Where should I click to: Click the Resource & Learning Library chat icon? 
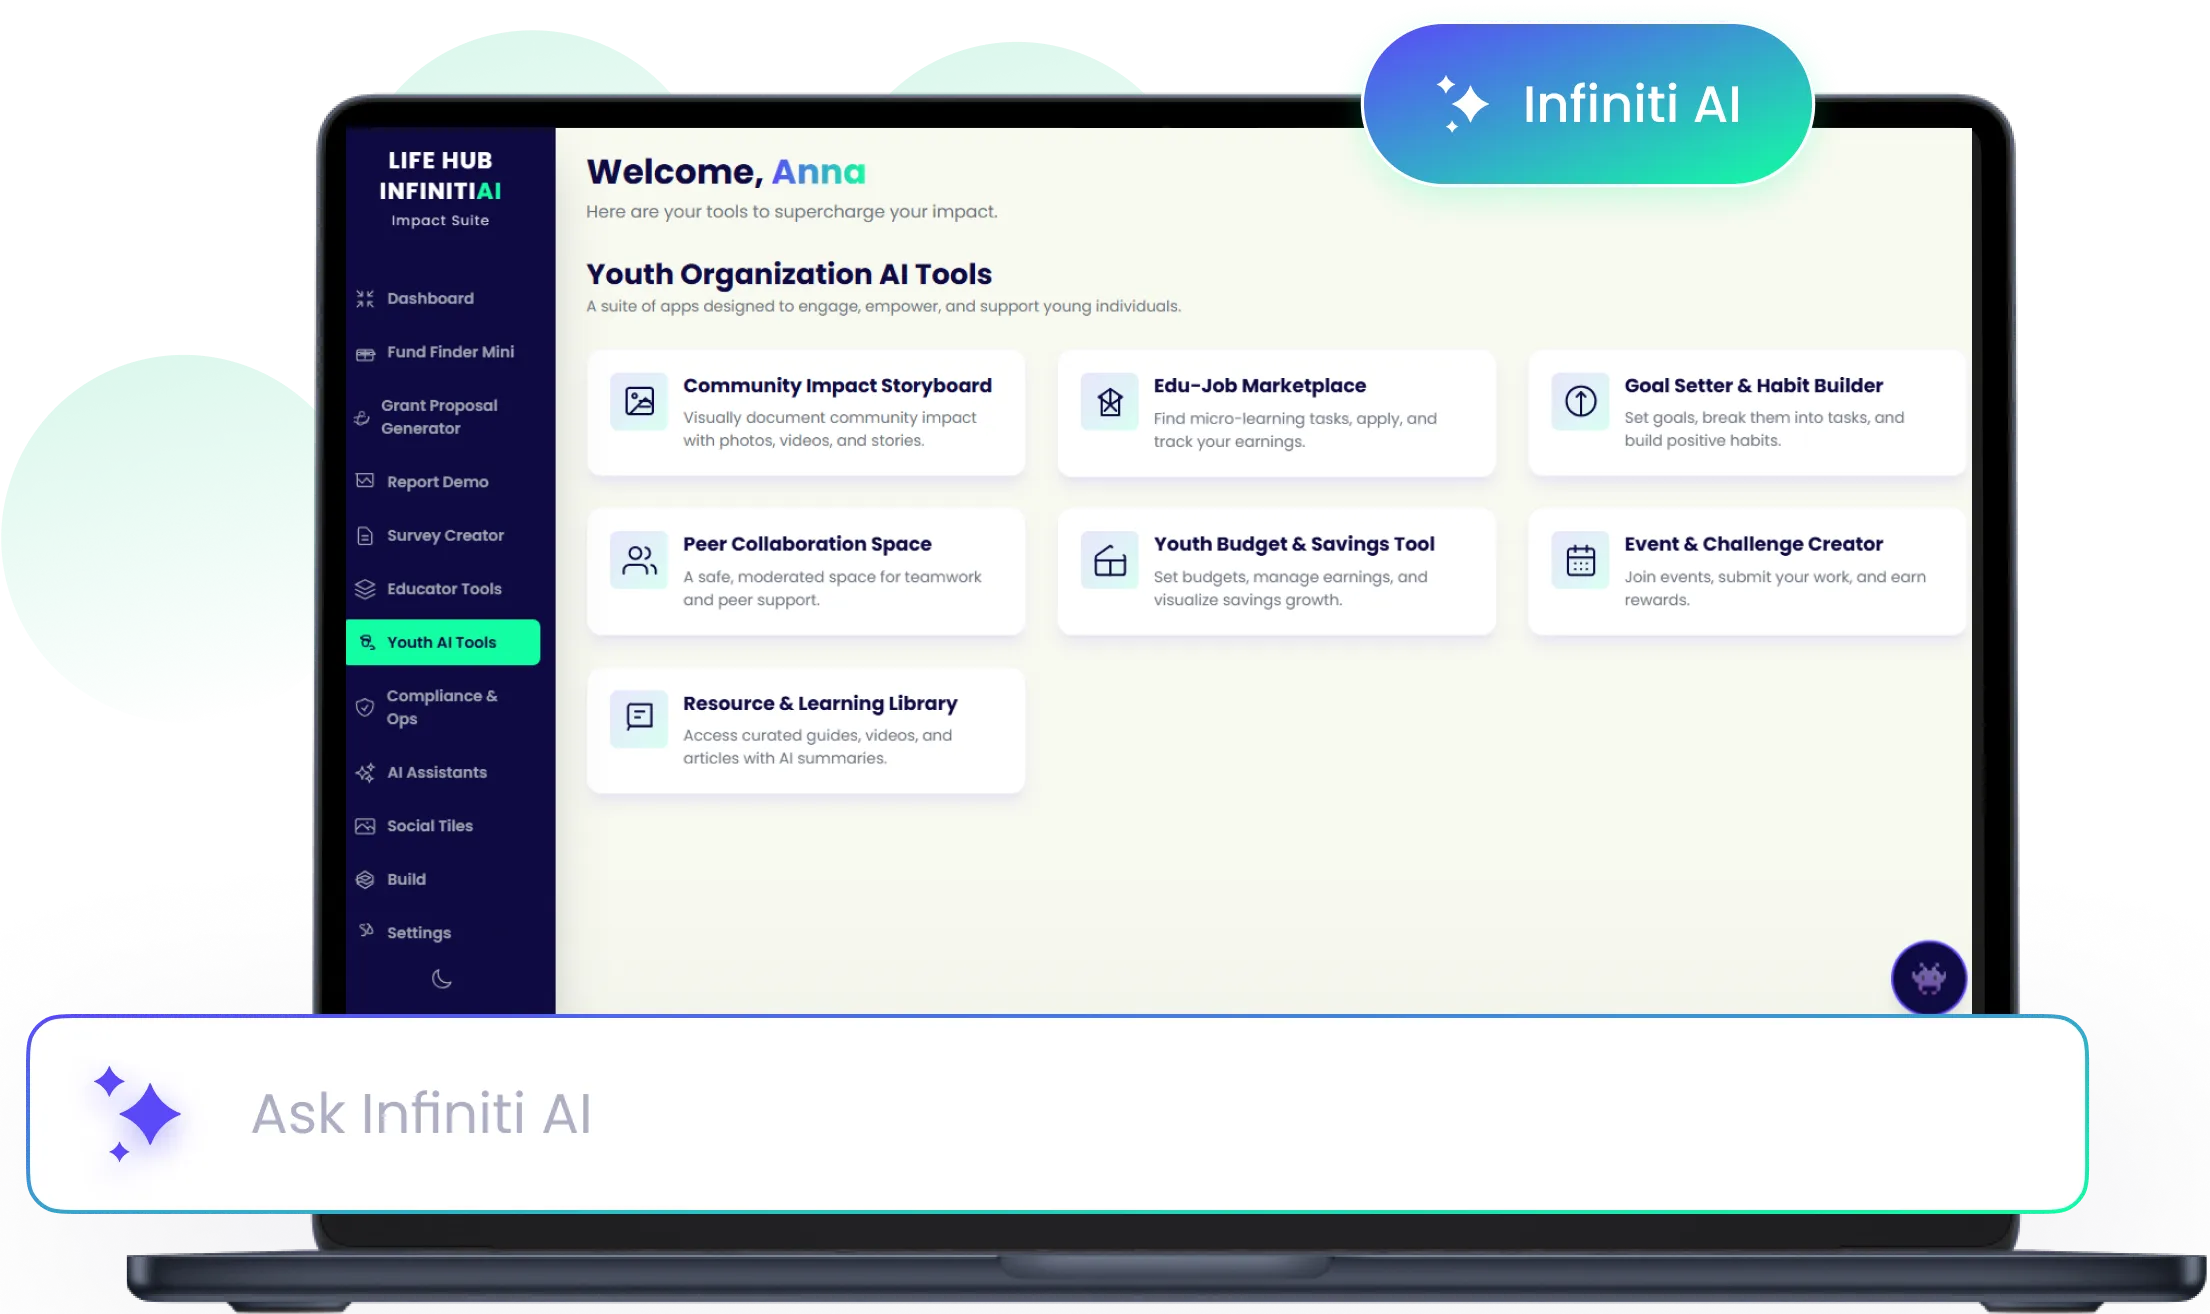point(639,717)
